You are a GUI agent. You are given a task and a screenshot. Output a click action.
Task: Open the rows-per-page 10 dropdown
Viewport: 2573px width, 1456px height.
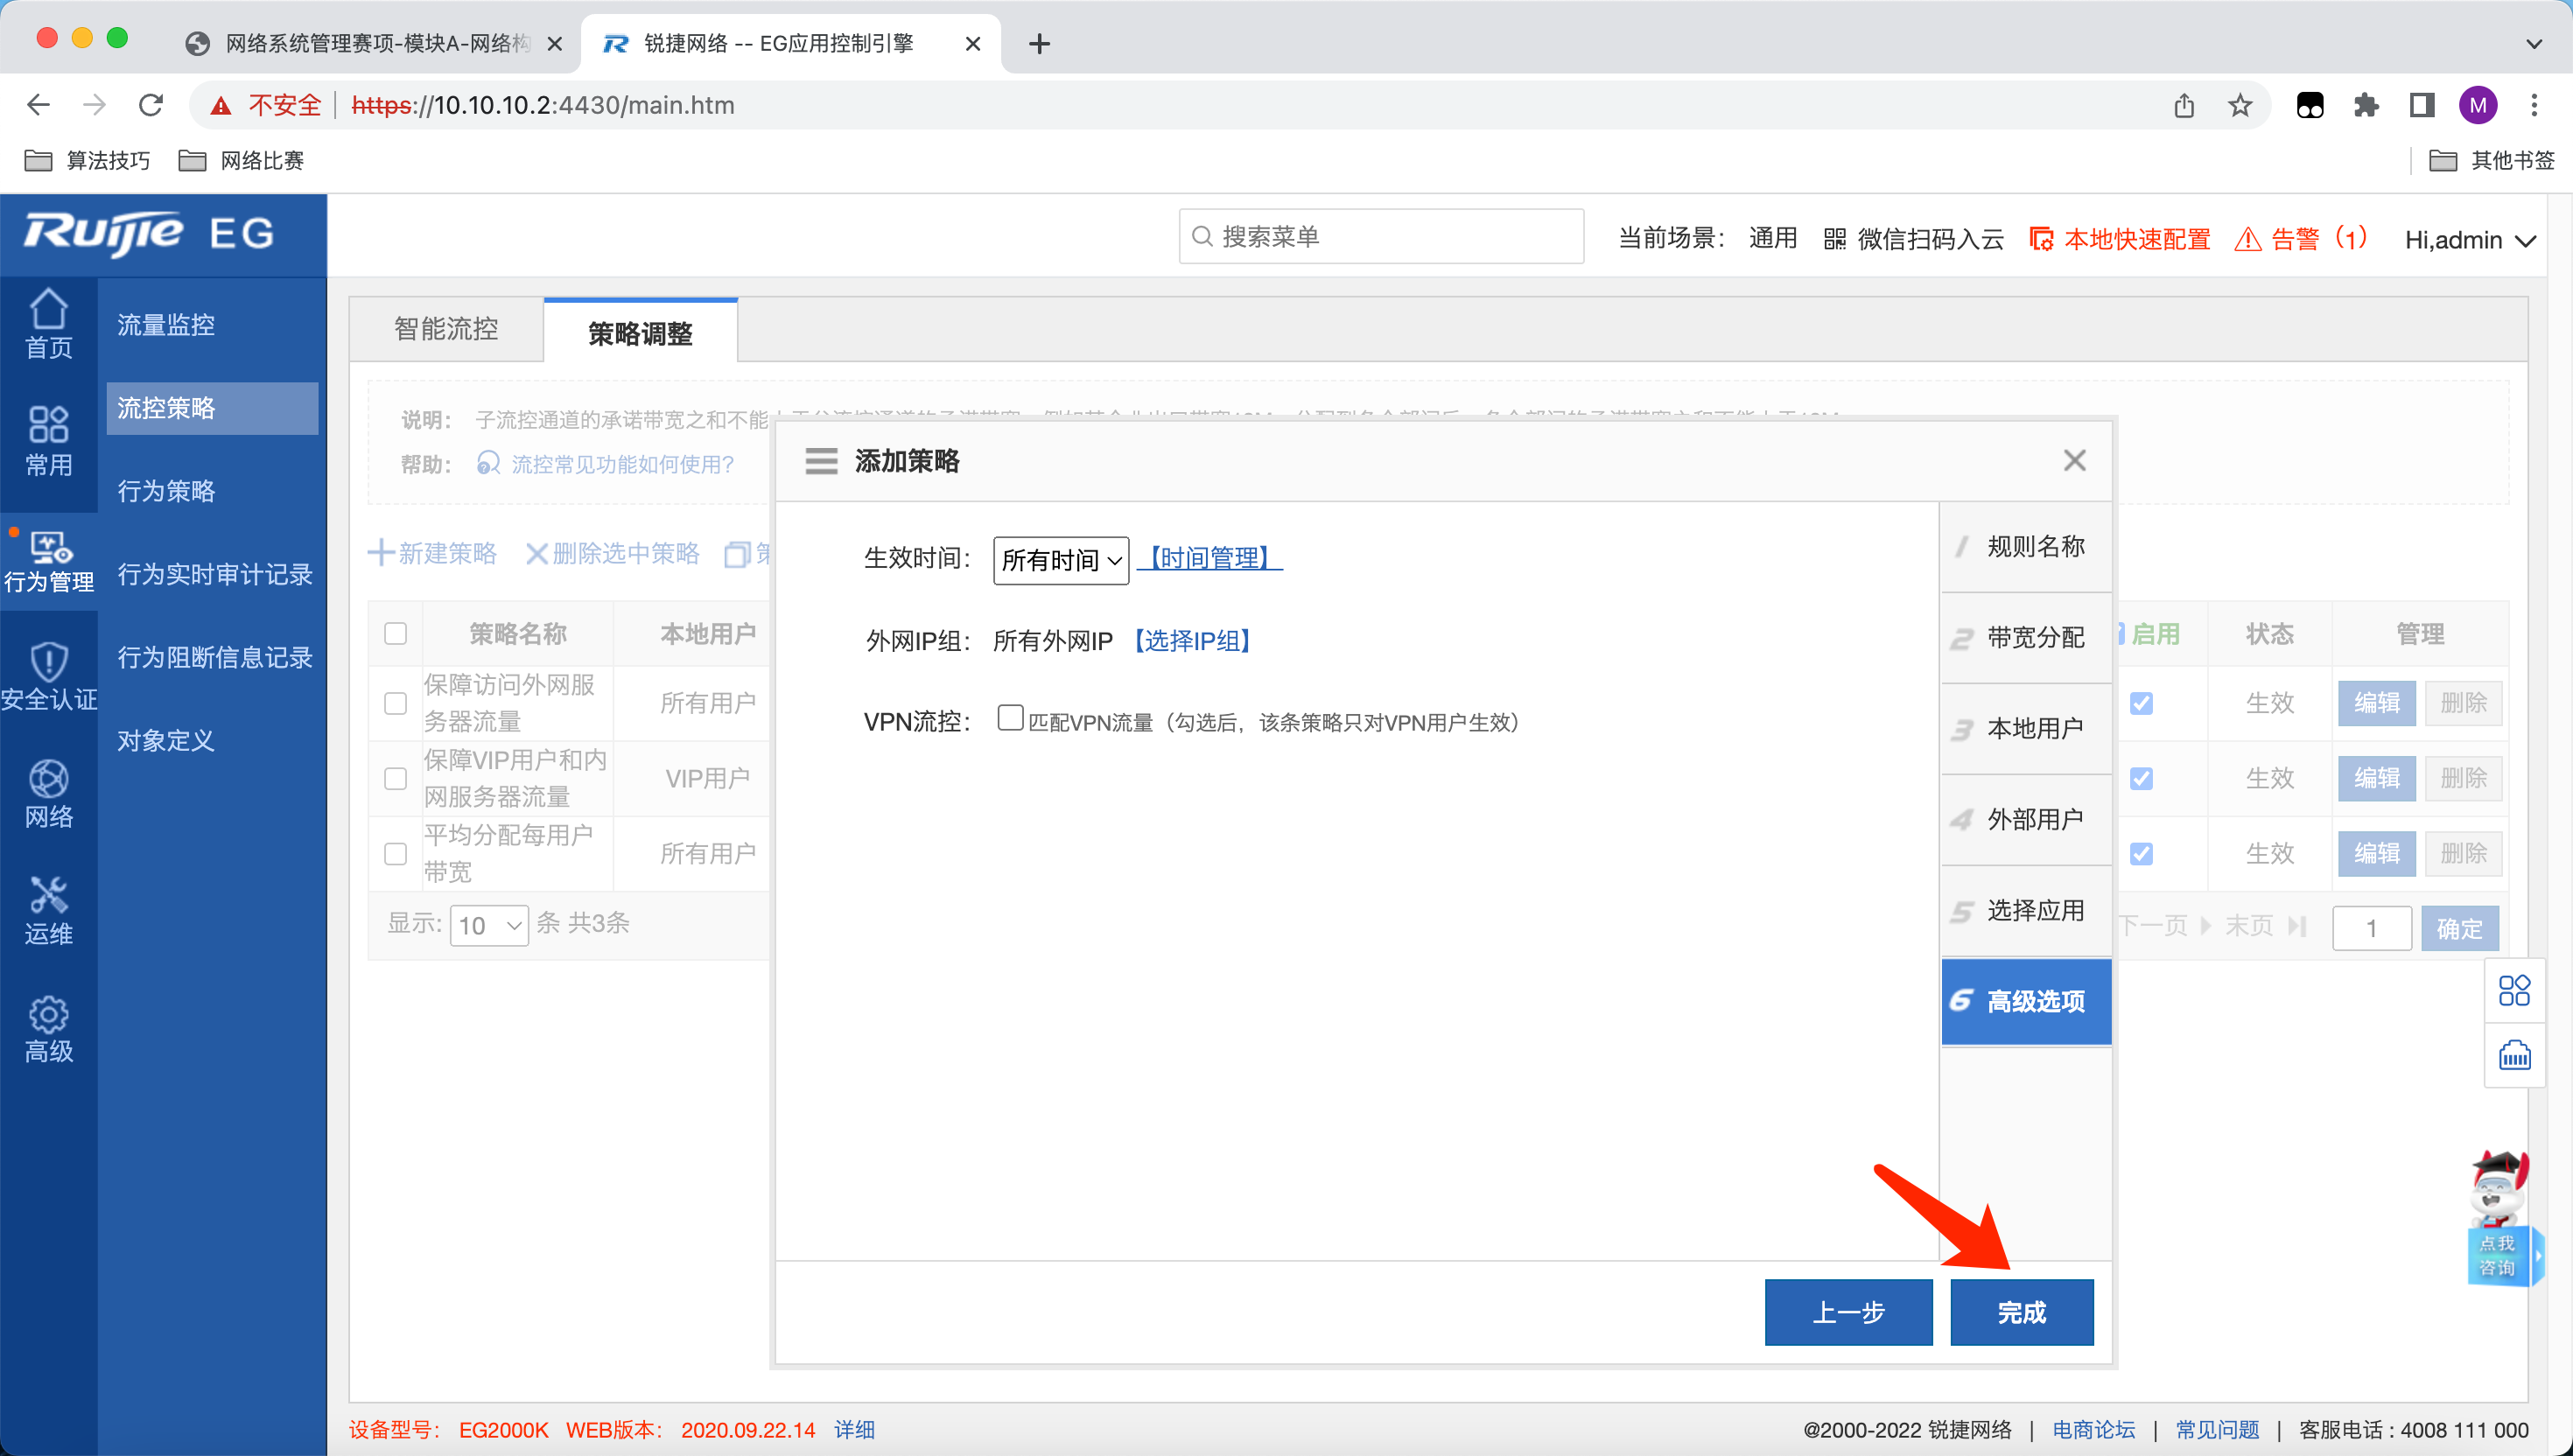click(x=489, y=925)
